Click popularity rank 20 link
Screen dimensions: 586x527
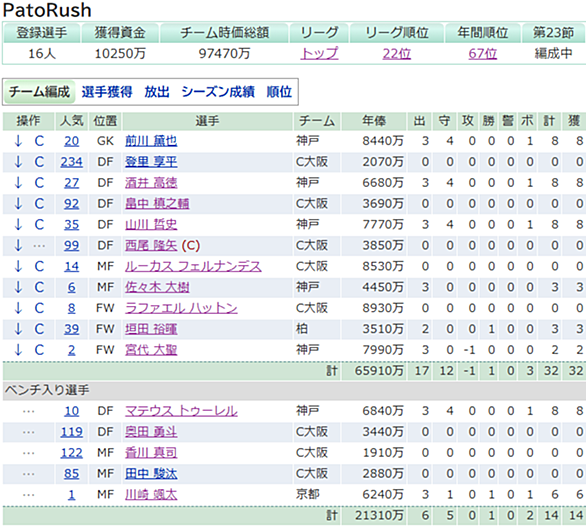71,141
